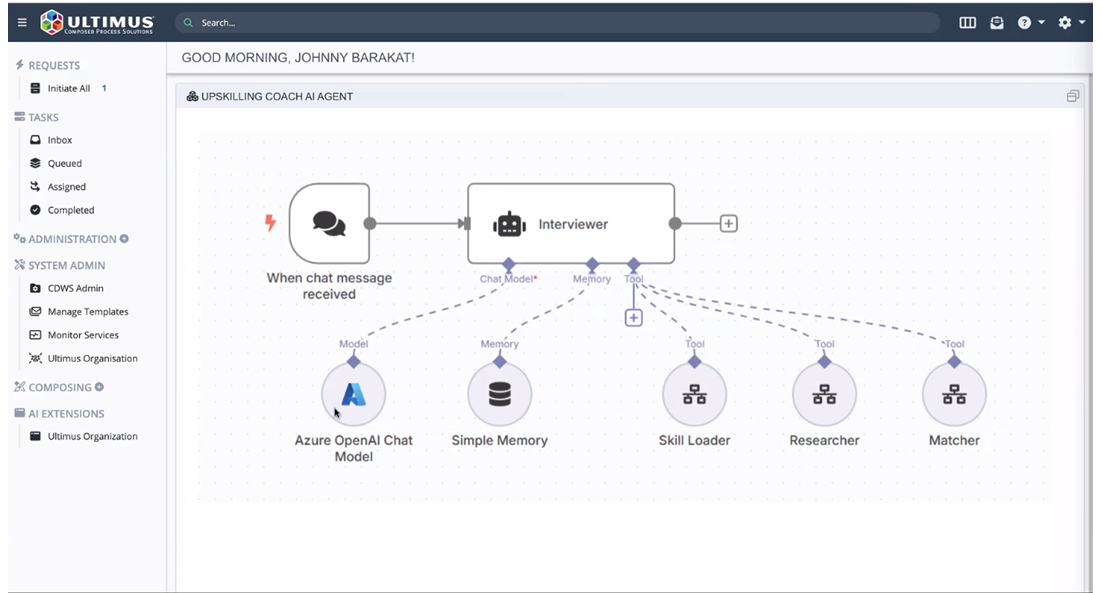Click the chat trigger output connector dot
This screenshot has width=1102, height=593.
pos(370,223)
